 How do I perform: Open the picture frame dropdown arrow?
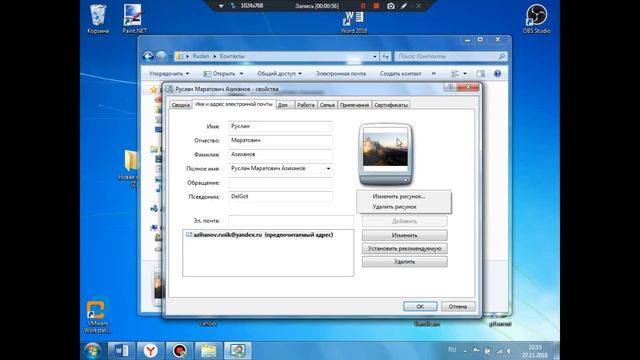(405, 180)
